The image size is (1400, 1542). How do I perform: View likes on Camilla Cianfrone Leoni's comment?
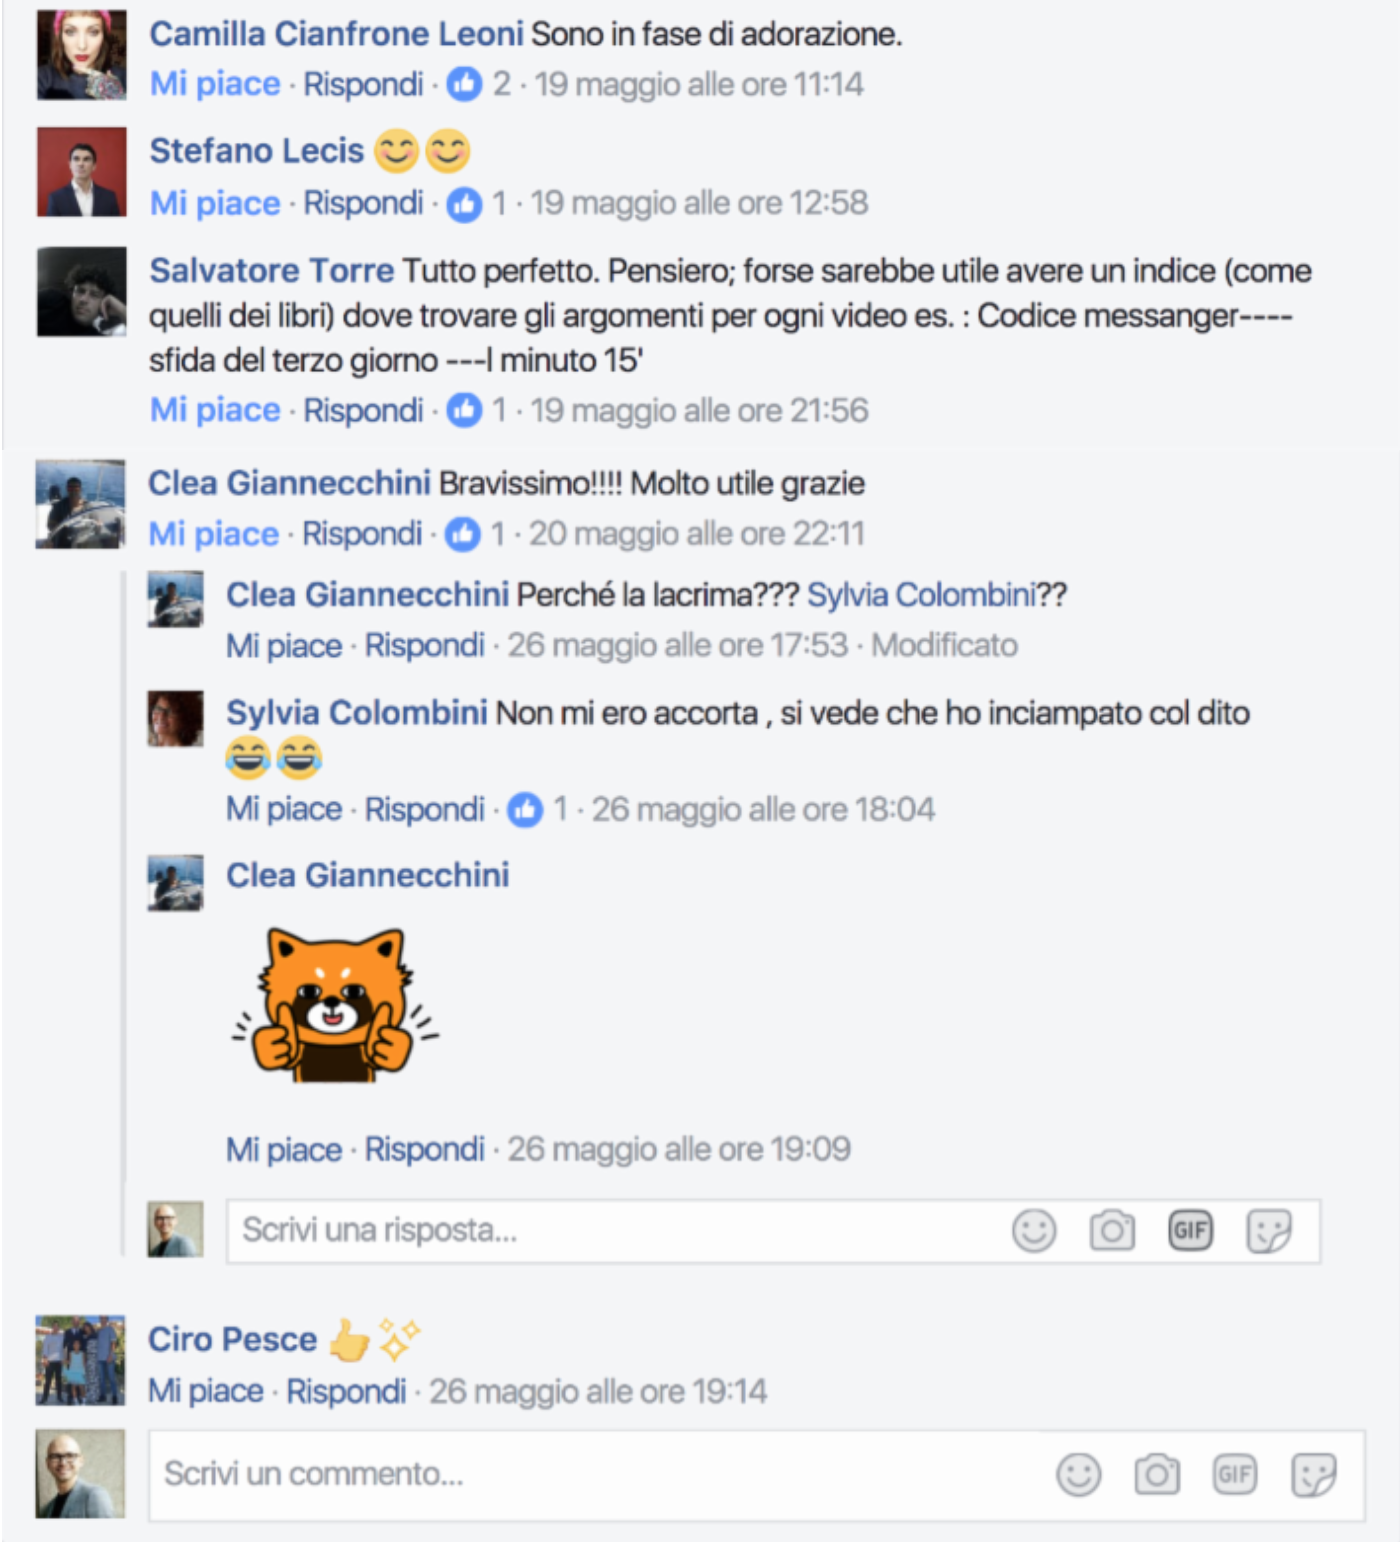pyautogui.click(x=478, y=84)
